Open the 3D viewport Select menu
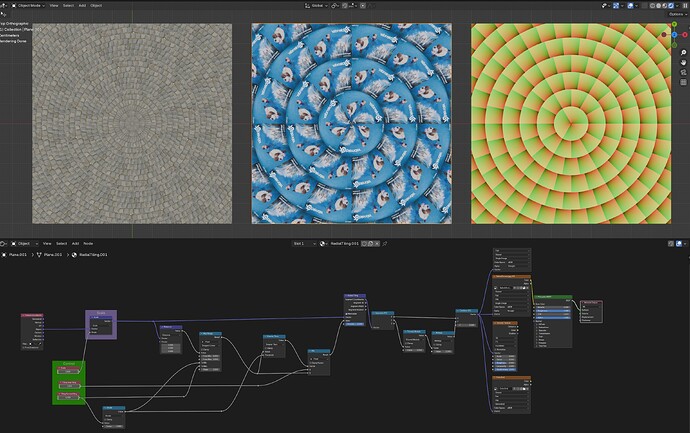 [x=68, y=6]
